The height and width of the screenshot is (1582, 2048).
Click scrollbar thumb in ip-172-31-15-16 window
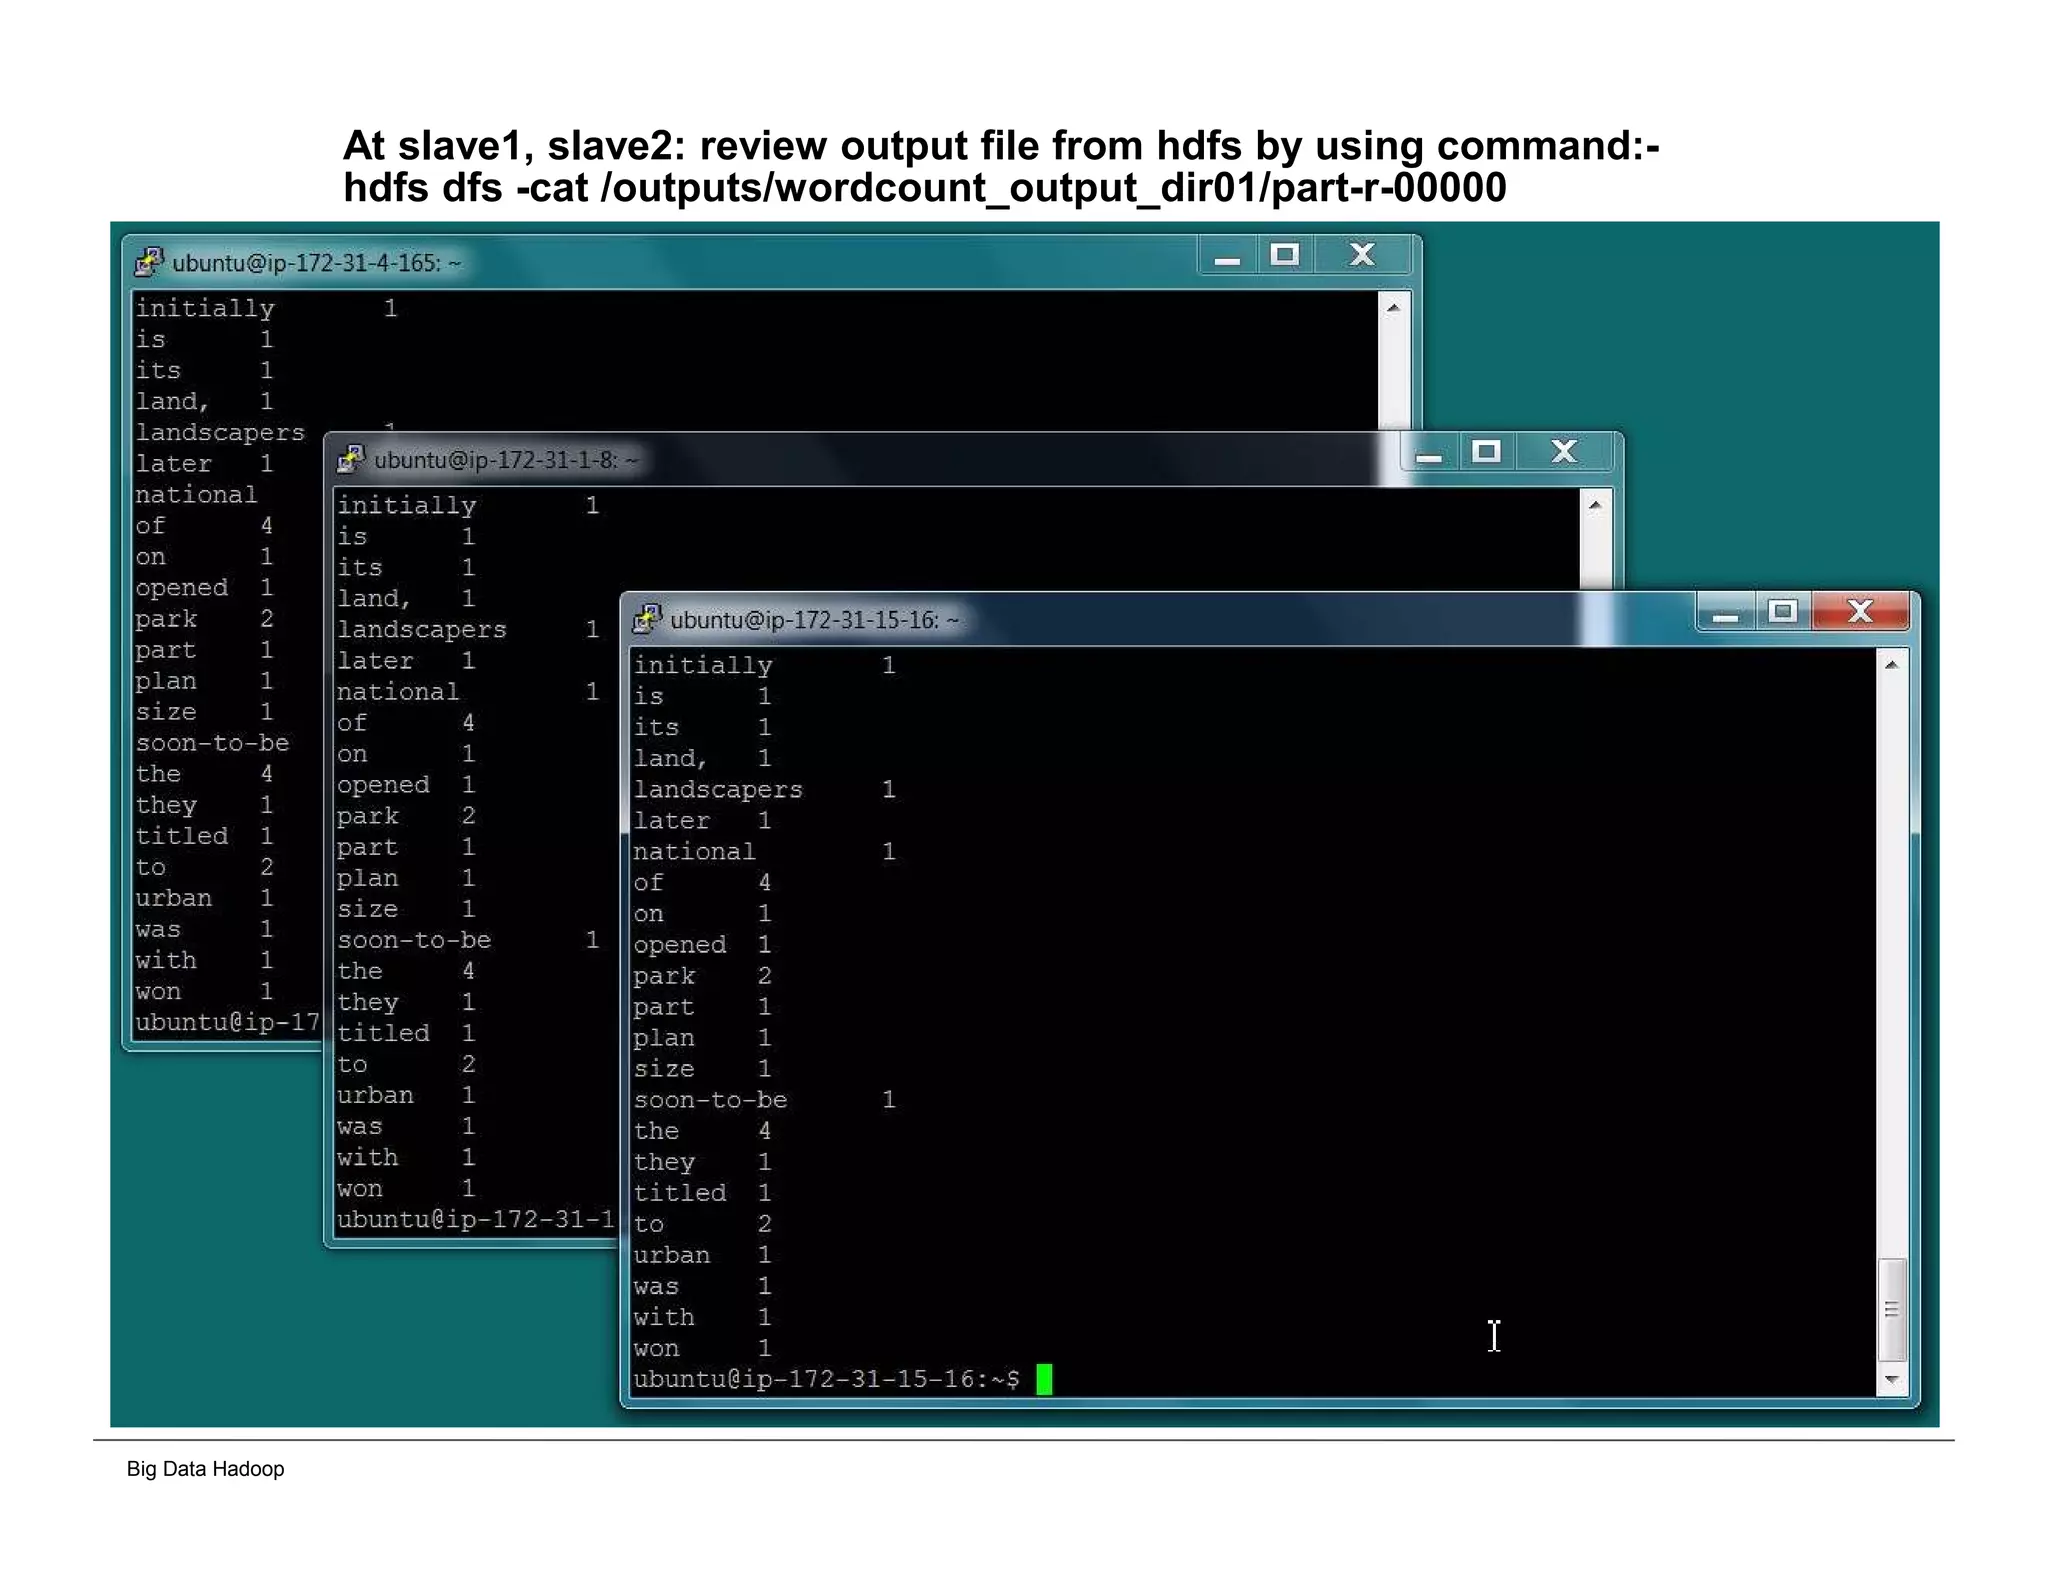[x=1891, y=1309]
